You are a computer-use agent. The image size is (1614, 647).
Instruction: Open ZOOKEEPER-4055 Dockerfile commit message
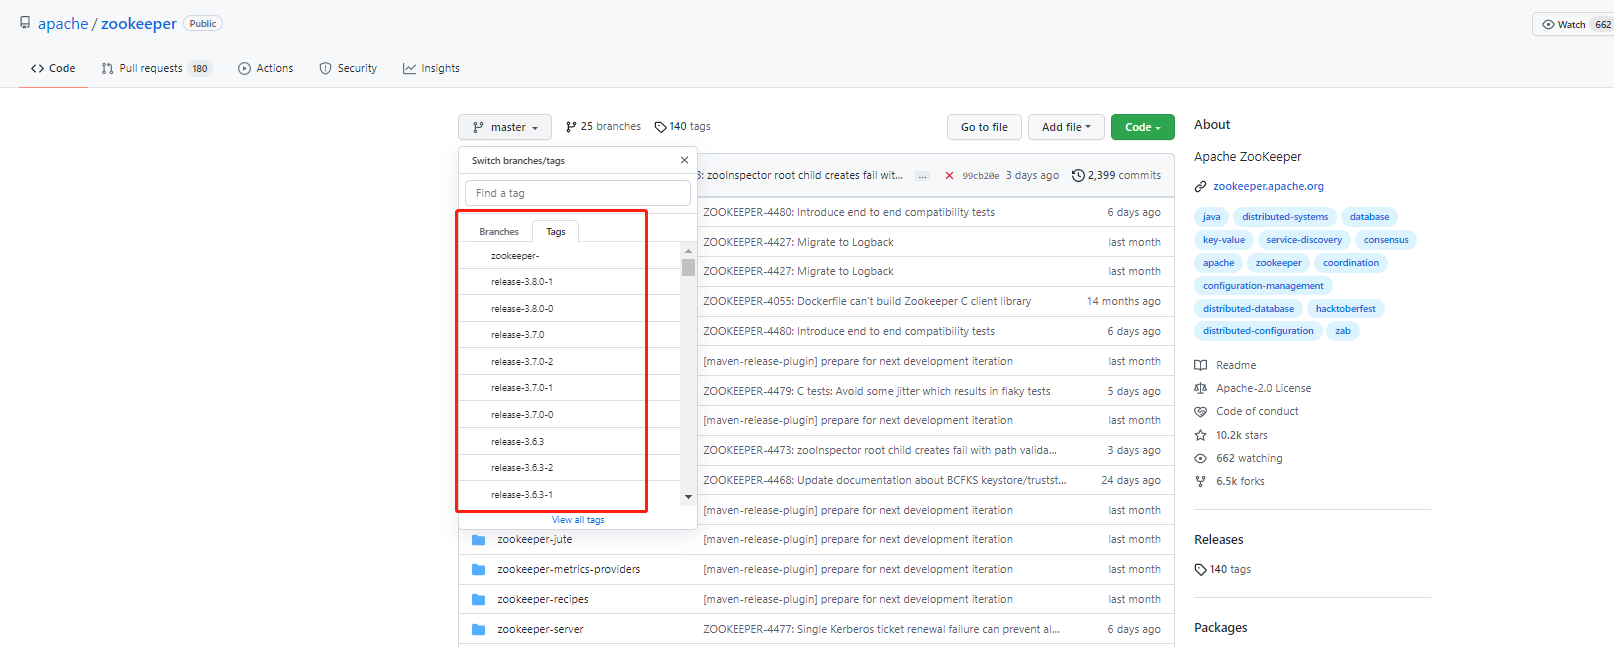tap(867, 301)
